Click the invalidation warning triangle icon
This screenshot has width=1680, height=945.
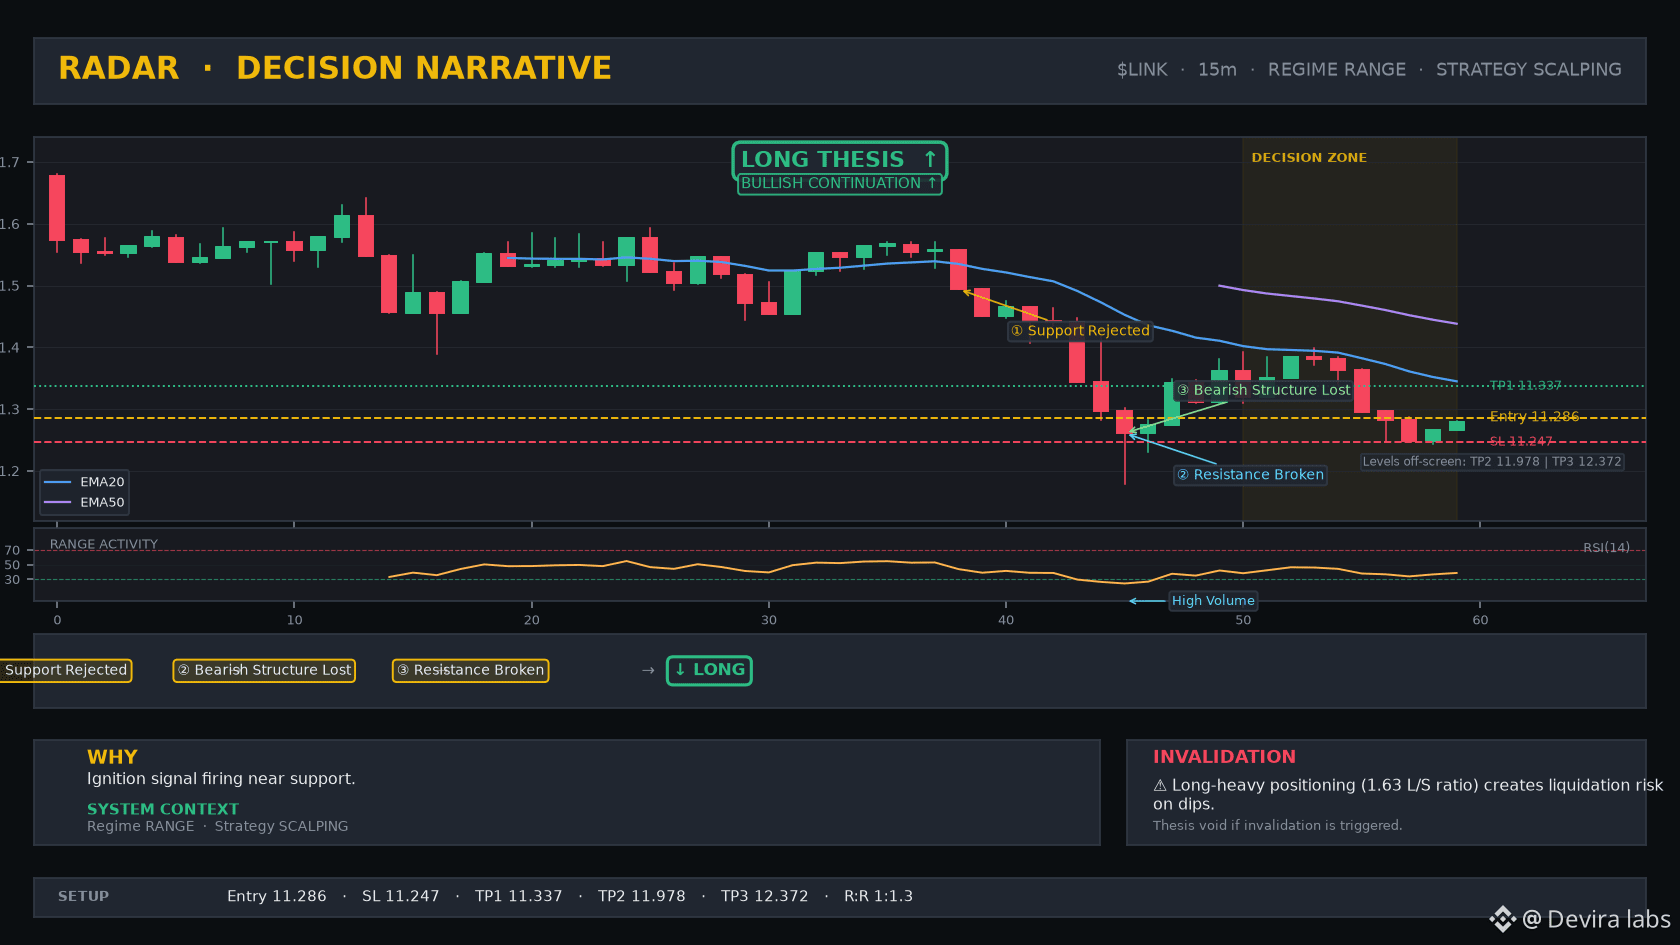(1160, 786)
